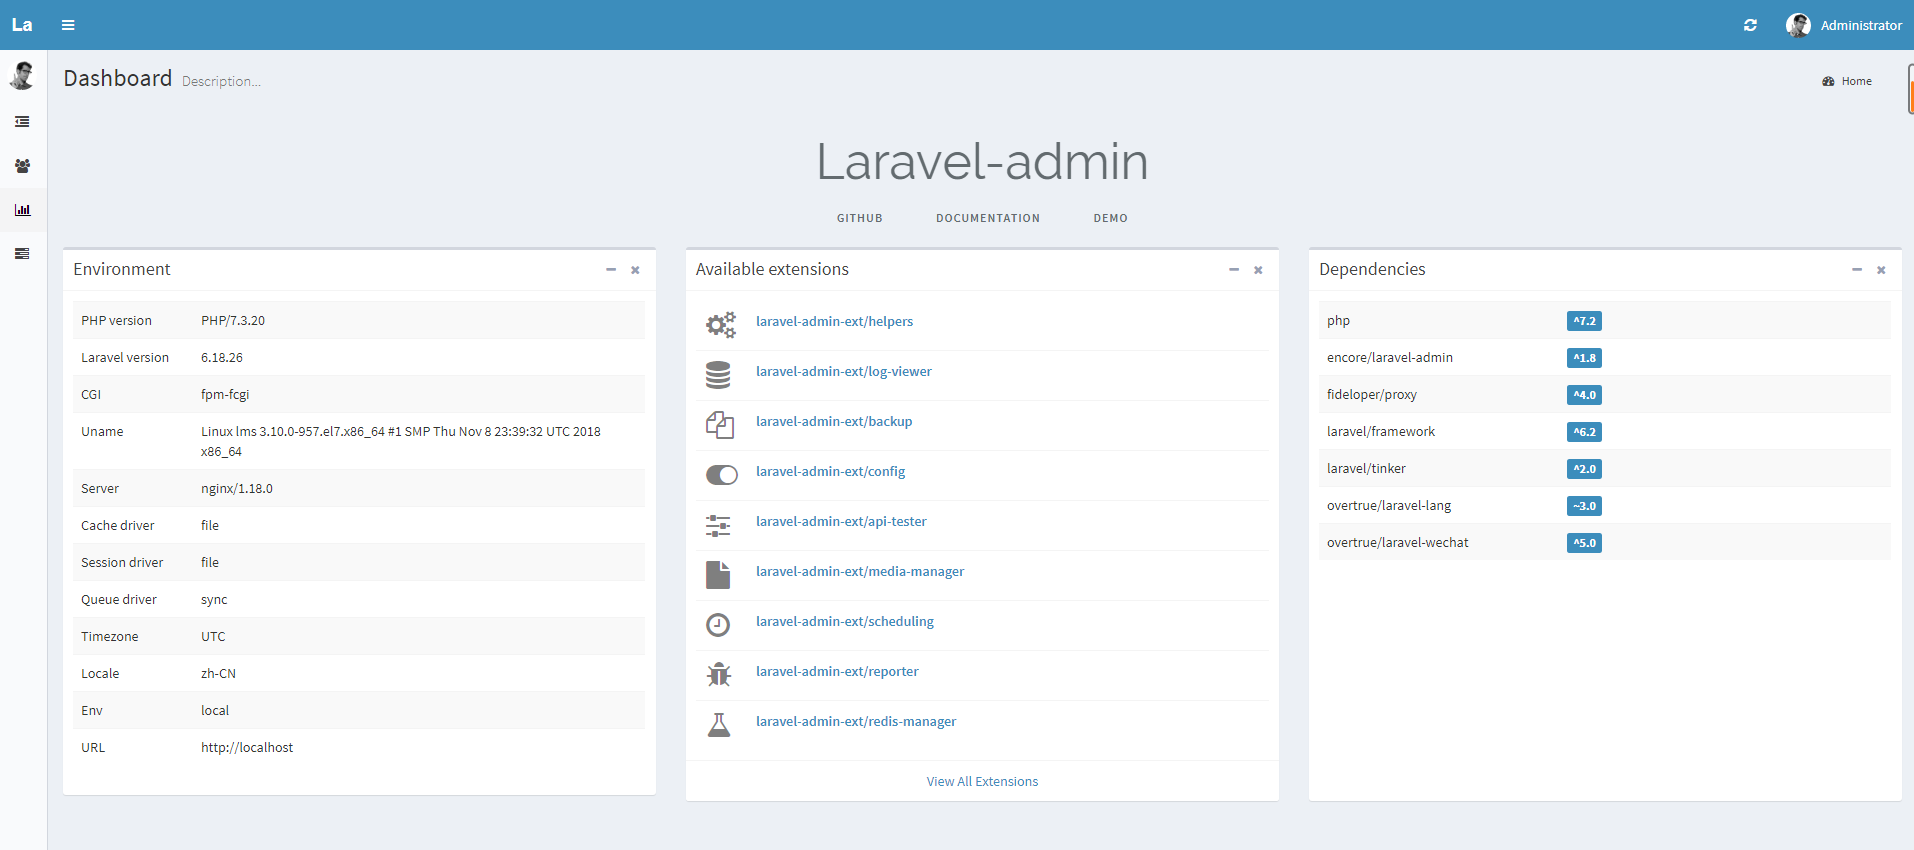Click the sidebar user avatar
Image resolution: width=1914 pixels, height=850 pixels.
(x=22, y=75)
